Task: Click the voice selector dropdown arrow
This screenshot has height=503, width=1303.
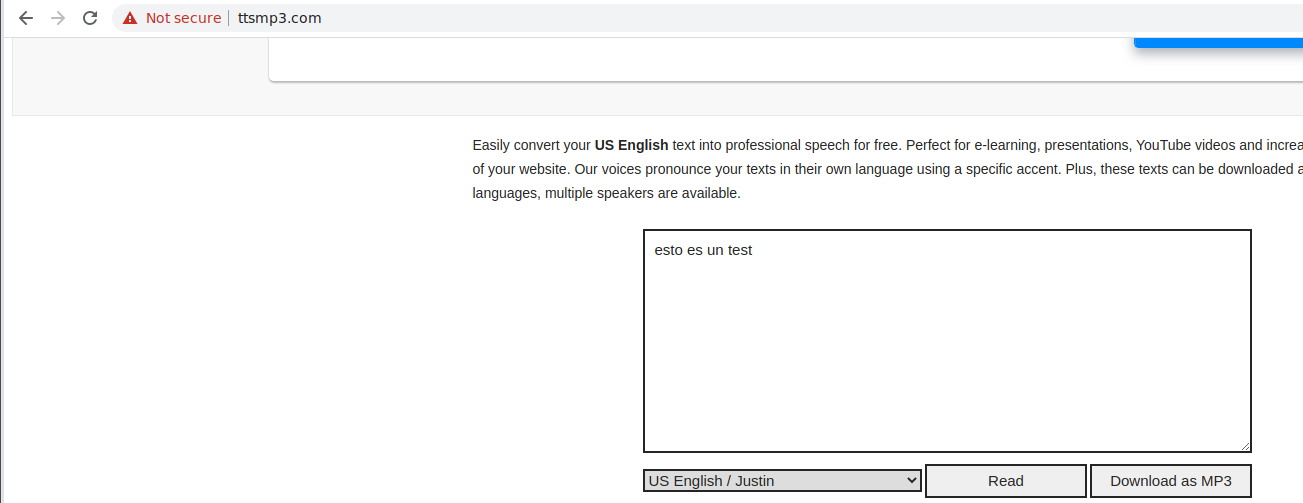Action: click(x=911, y=481)
